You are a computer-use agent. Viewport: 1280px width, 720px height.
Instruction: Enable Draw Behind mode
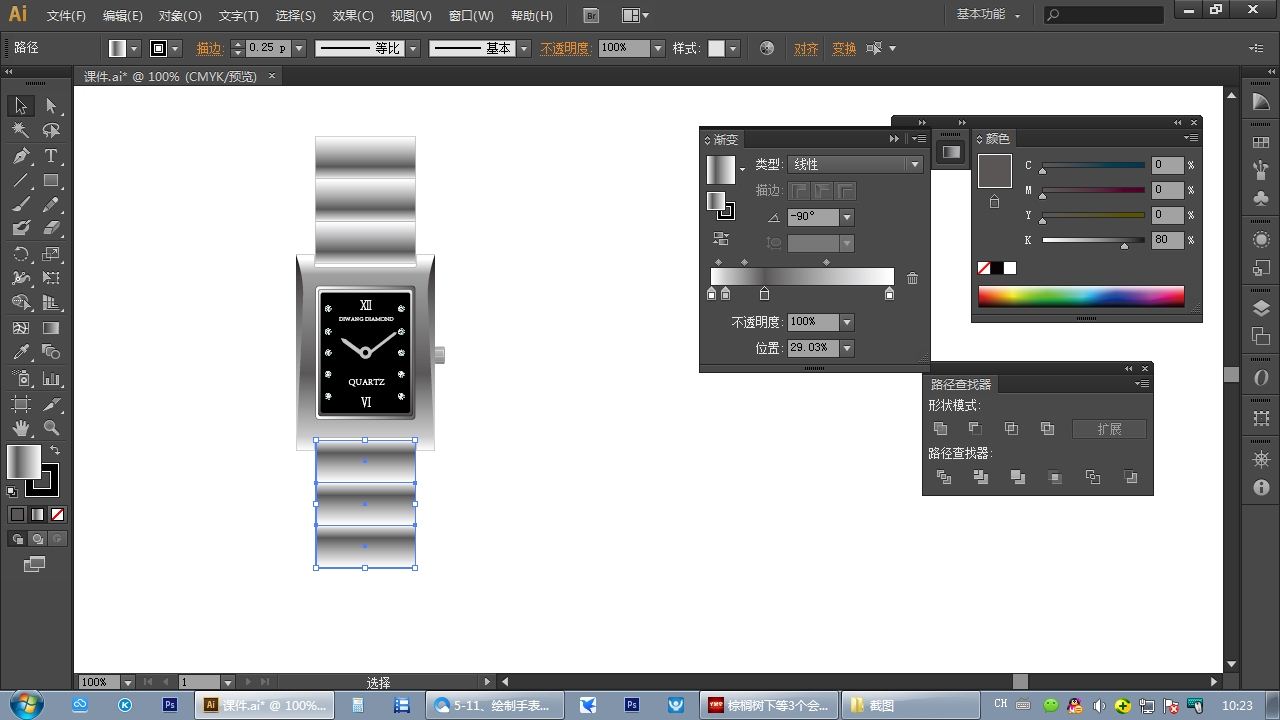37,539
